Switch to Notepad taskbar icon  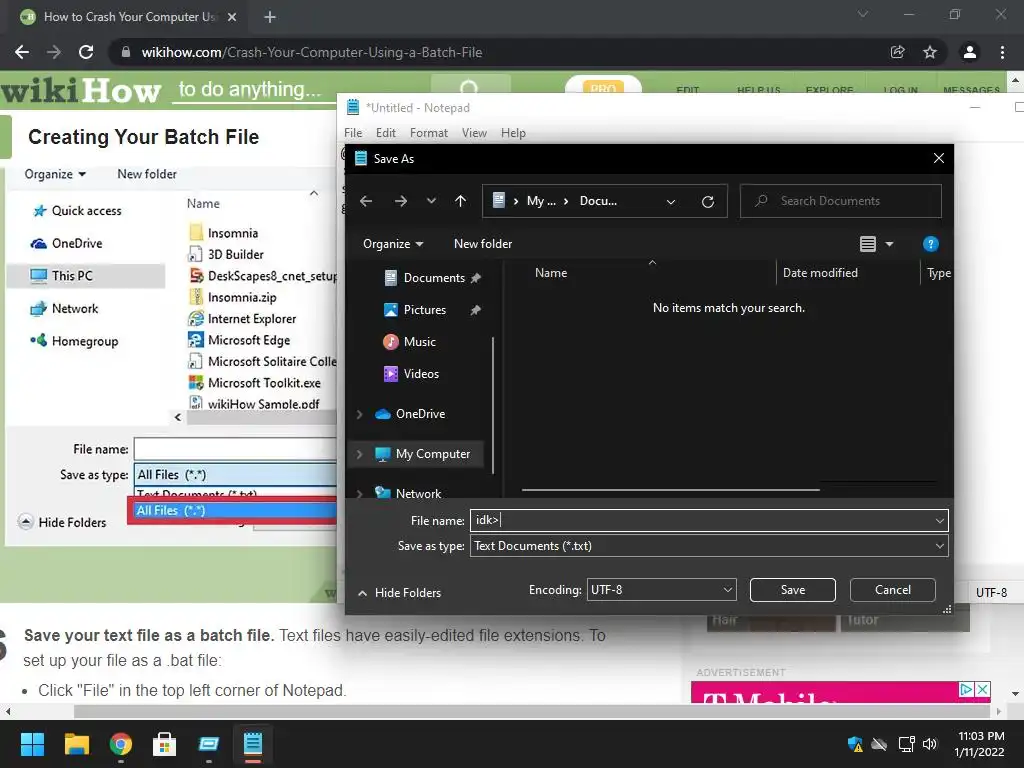pos(253,744)
